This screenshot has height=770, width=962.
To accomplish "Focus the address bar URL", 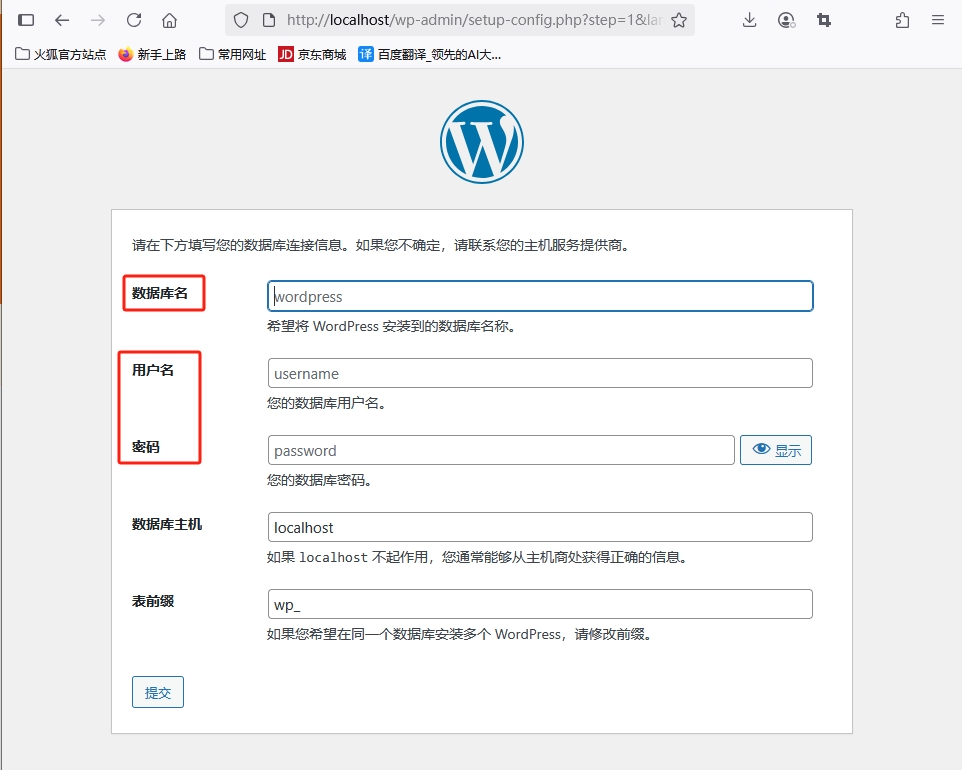I will click(x=474, y=20).
